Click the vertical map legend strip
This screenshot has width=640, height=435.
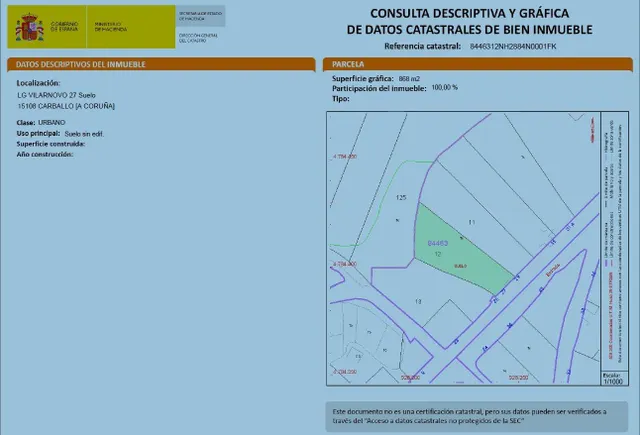[614, 241]
